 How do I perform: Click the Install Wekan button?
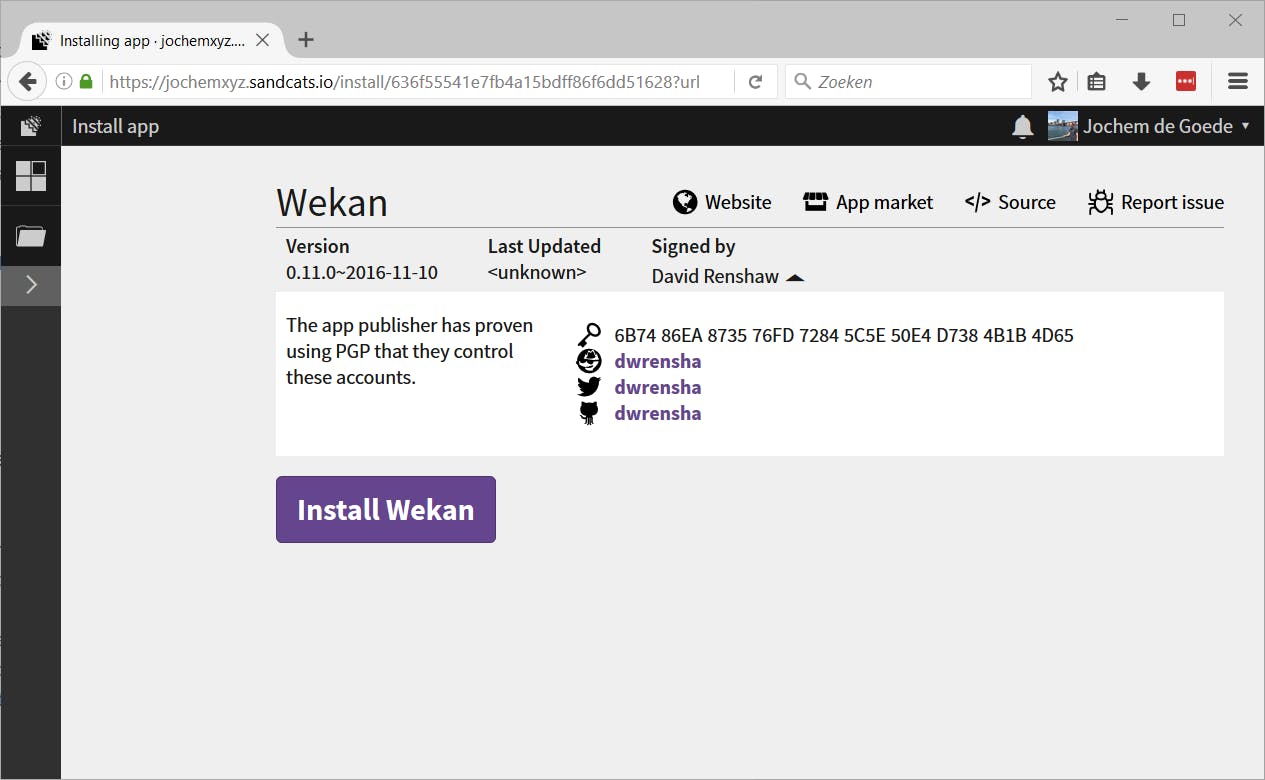click(x=386, y=510)
